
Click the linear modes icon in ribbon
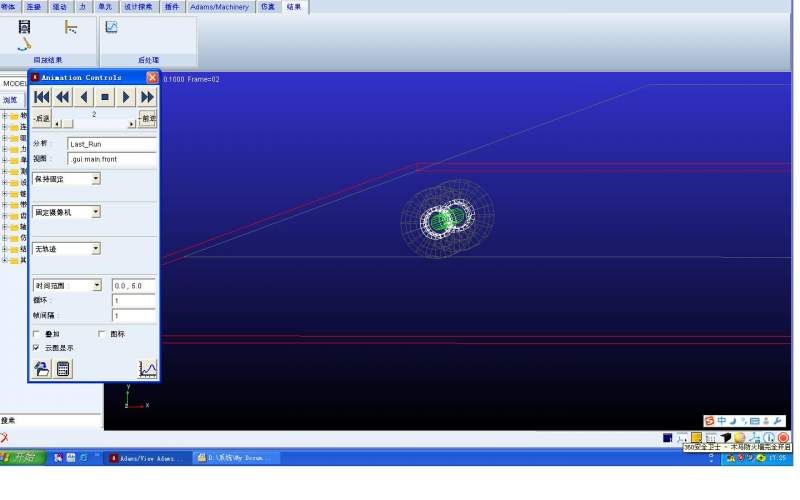tap(71, 27)
